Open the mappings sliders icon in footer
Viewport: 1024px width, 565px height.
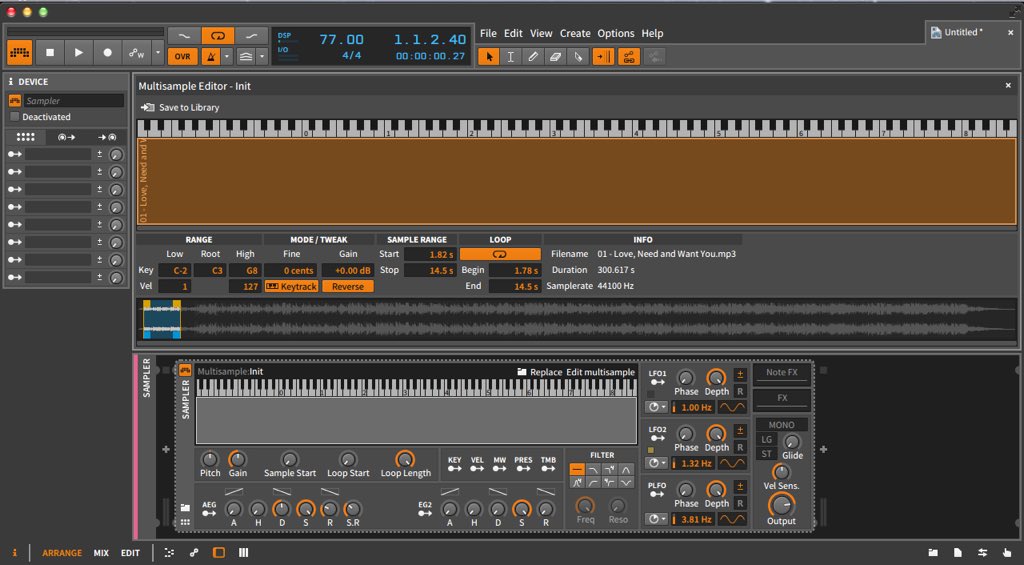[x=982, y=553]
